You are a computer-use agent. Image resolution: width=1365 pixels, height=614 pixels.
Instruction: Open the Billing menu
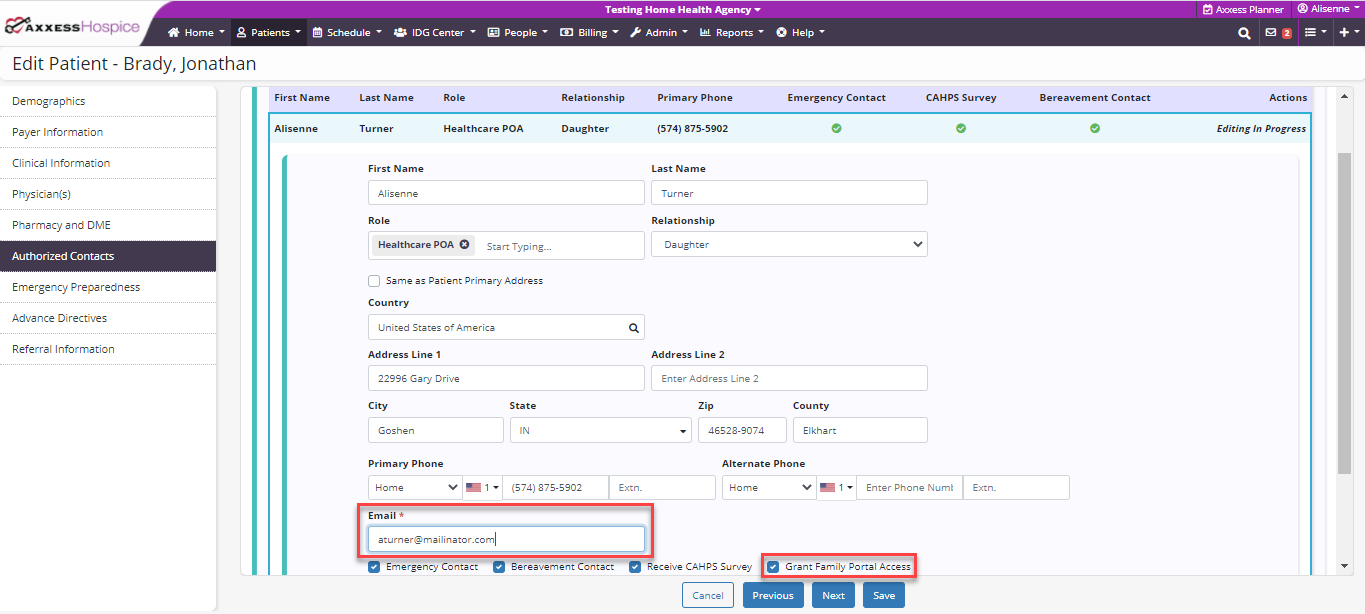pos(590,33)
